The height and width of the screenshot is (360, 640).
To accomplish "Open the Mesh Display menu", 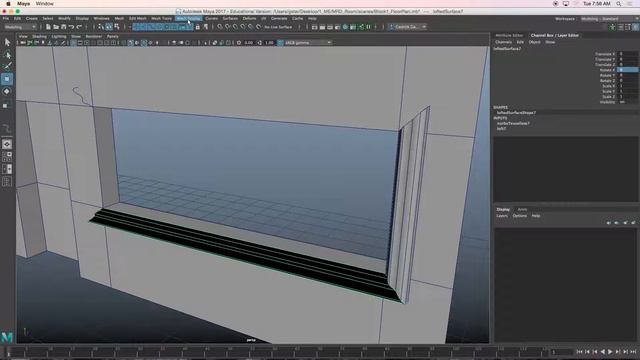I will [189, 18].
